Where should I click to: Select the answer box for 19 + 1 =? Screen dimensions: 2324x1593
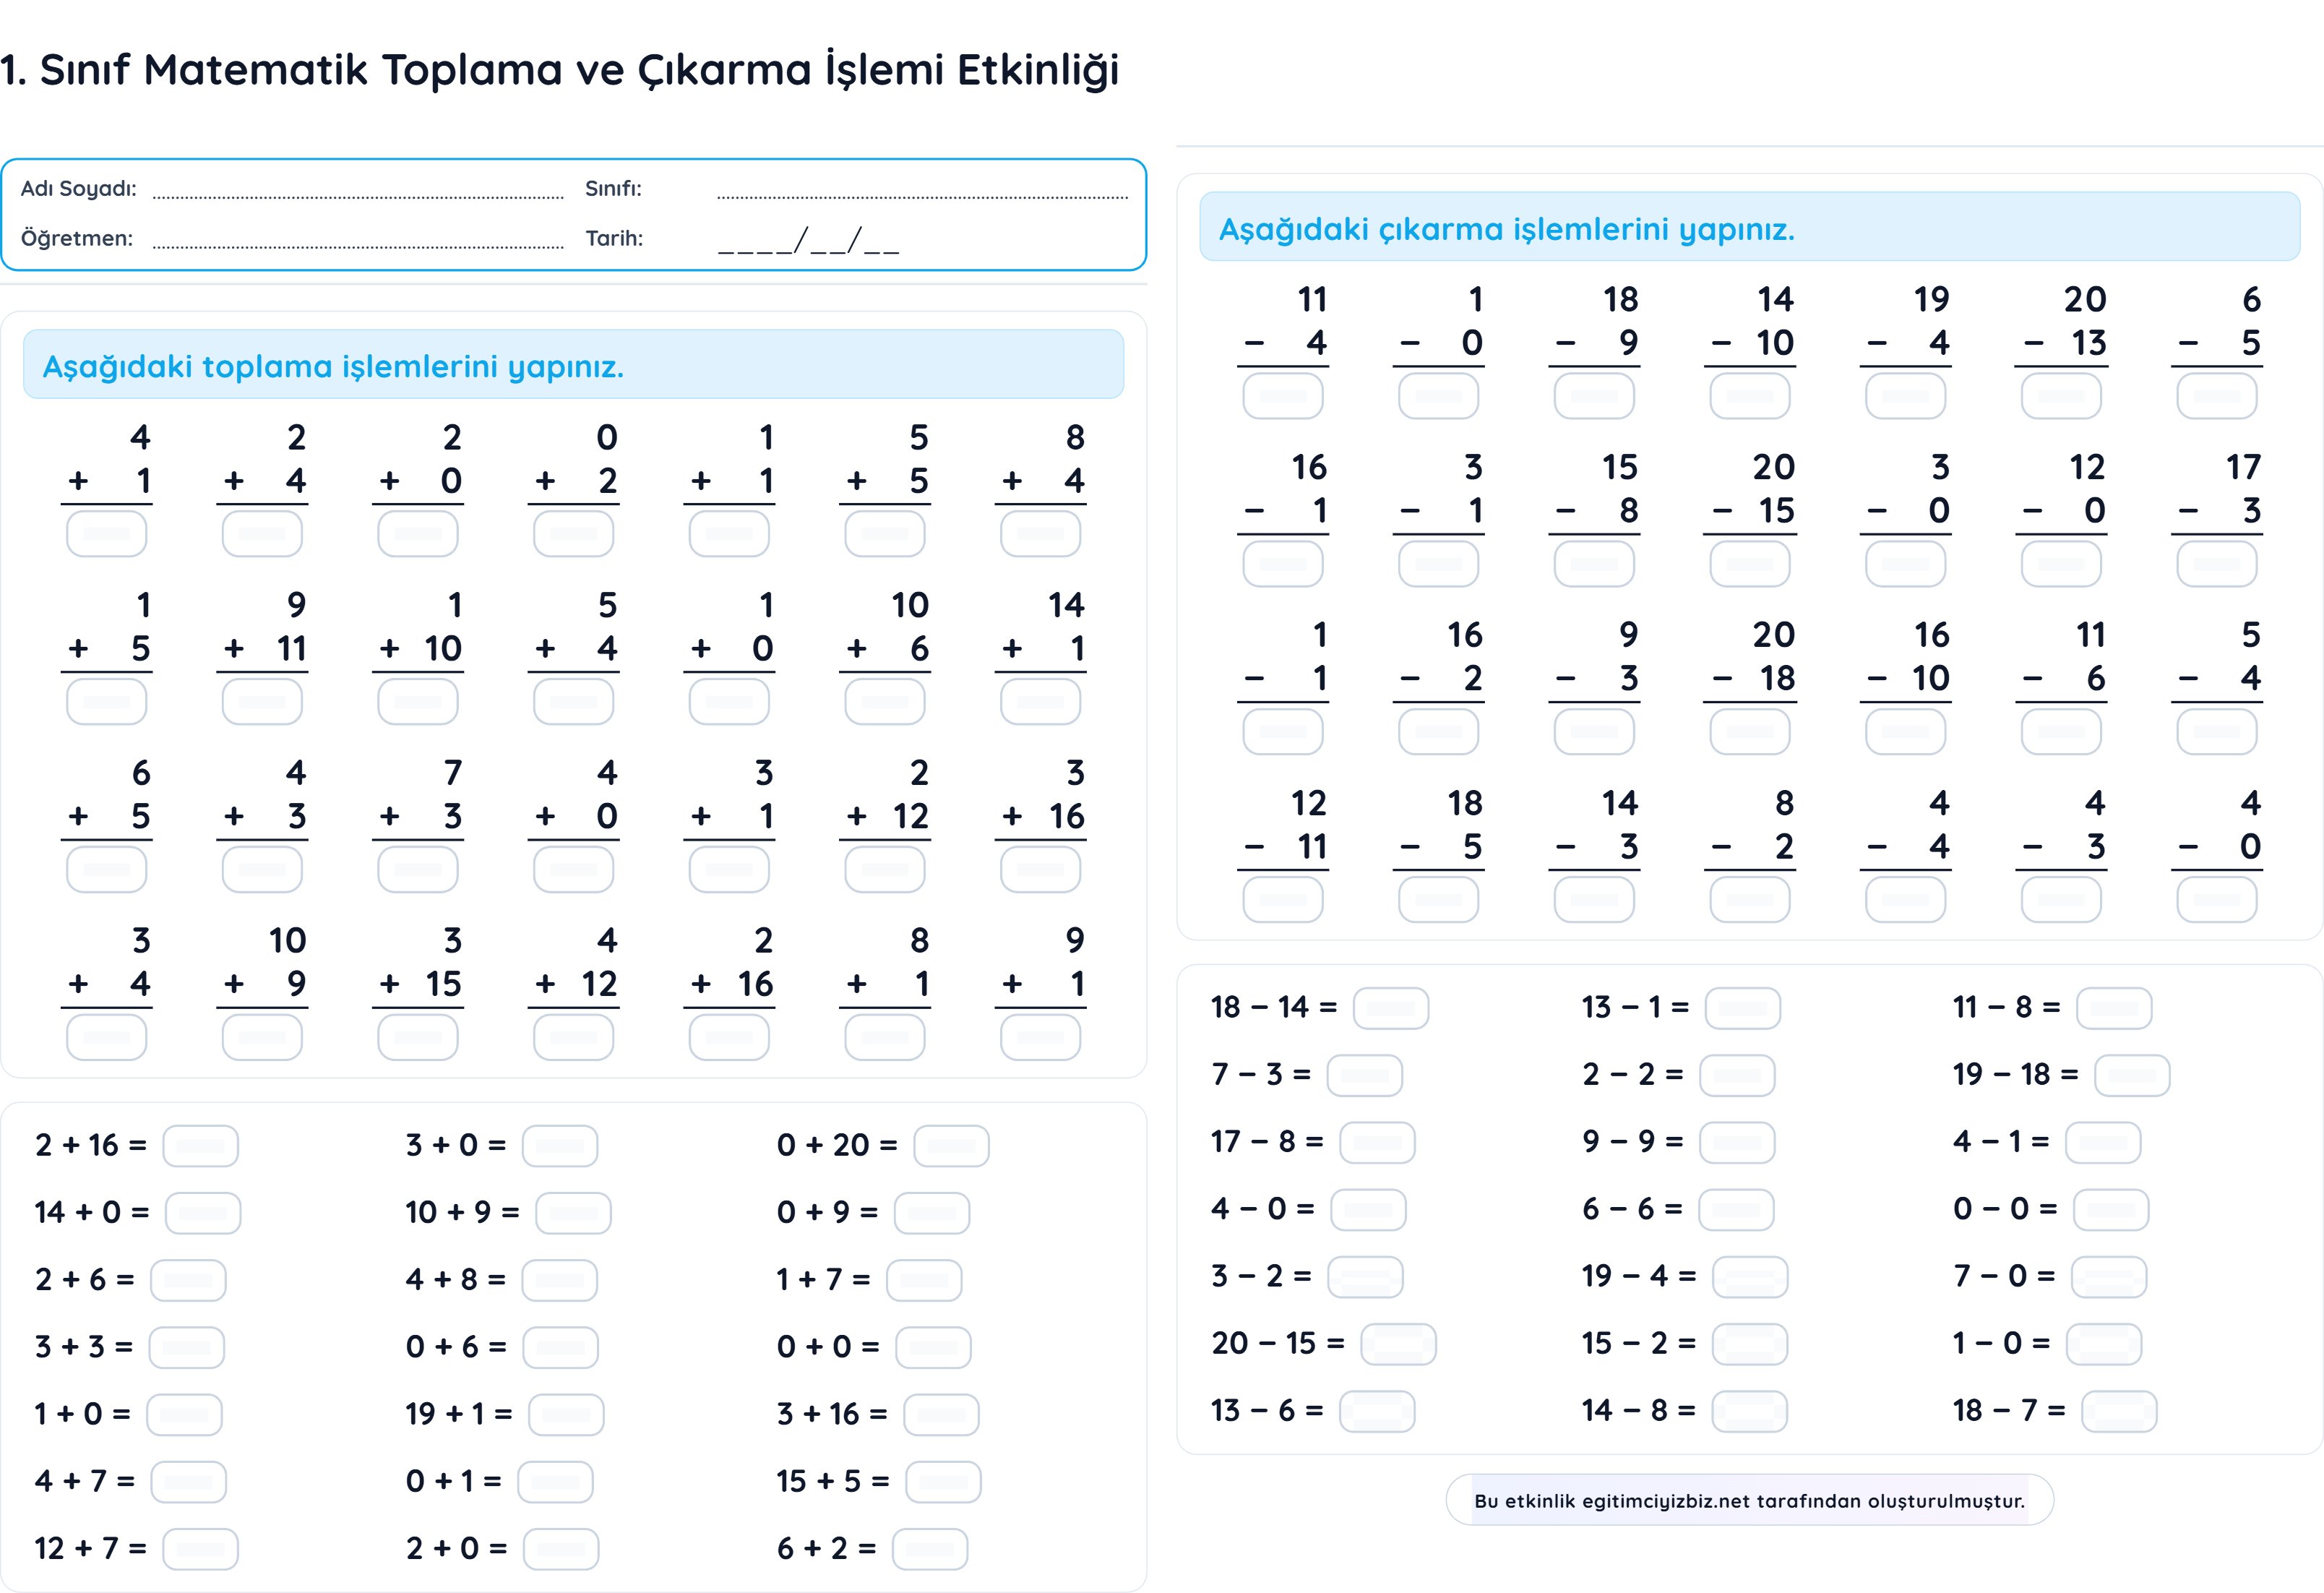coord(566,1415)
